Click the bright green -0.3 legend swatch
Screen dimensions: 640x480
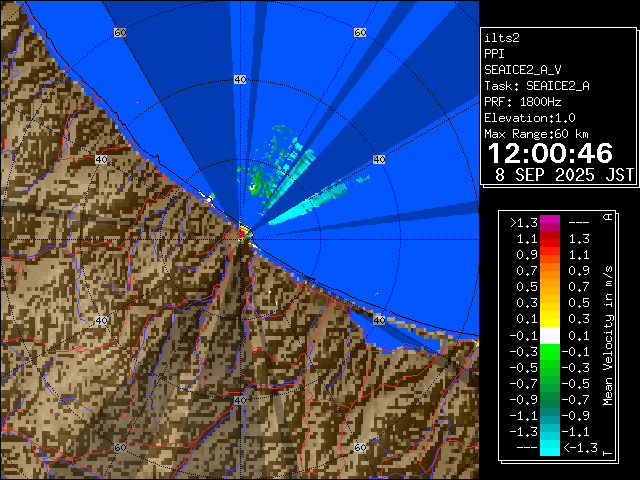(549, 352)
